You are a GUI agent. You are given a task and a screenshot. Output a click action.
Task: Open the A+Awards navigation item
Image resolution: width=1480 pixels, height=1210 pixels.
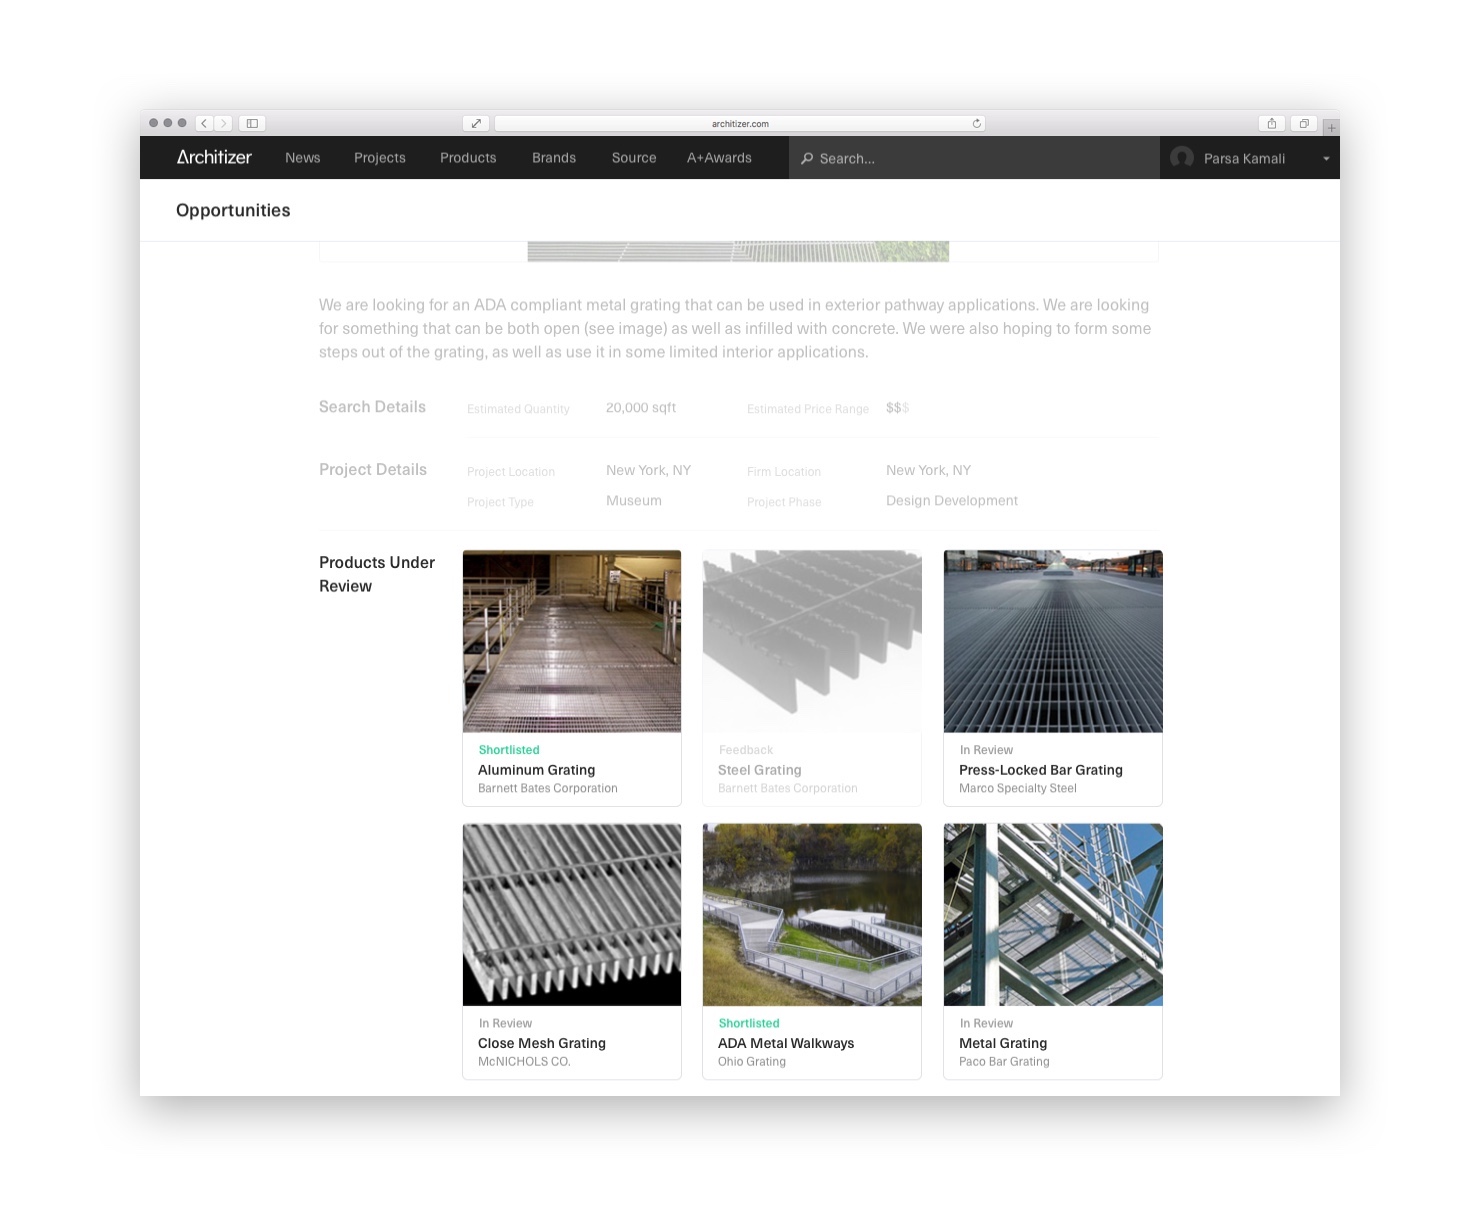(x=719, y=158)
